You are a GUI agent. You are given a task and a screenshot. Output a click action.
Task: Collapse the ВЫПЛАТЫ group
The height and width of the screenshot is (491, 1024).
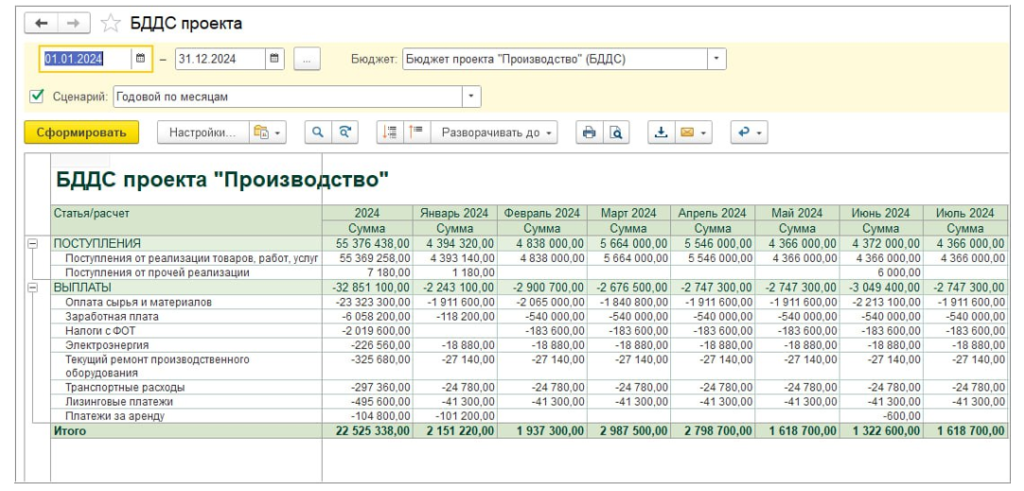tap(32, 286)
